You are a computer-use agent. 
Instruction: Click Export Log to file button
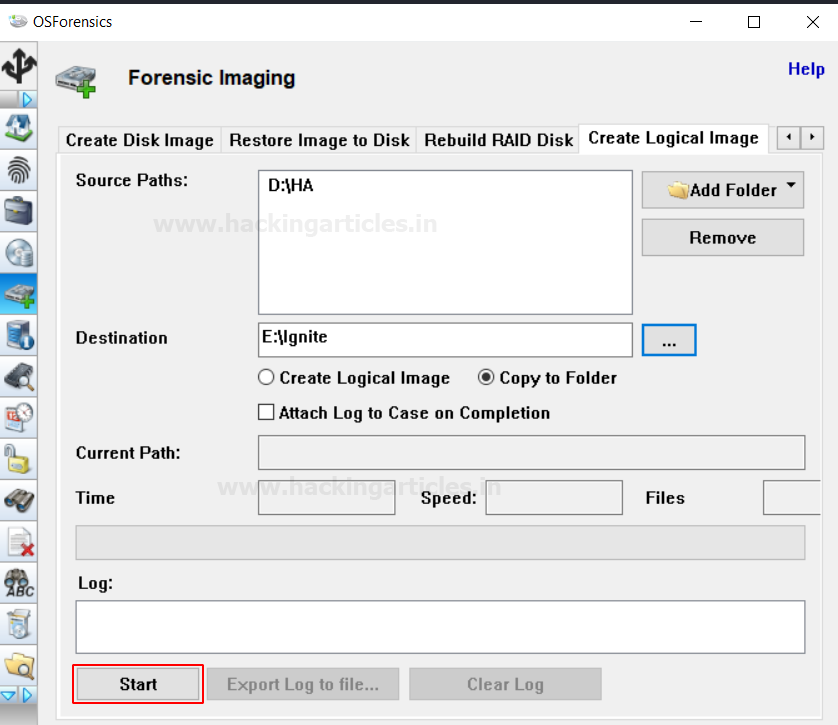[x=303, y=684]
